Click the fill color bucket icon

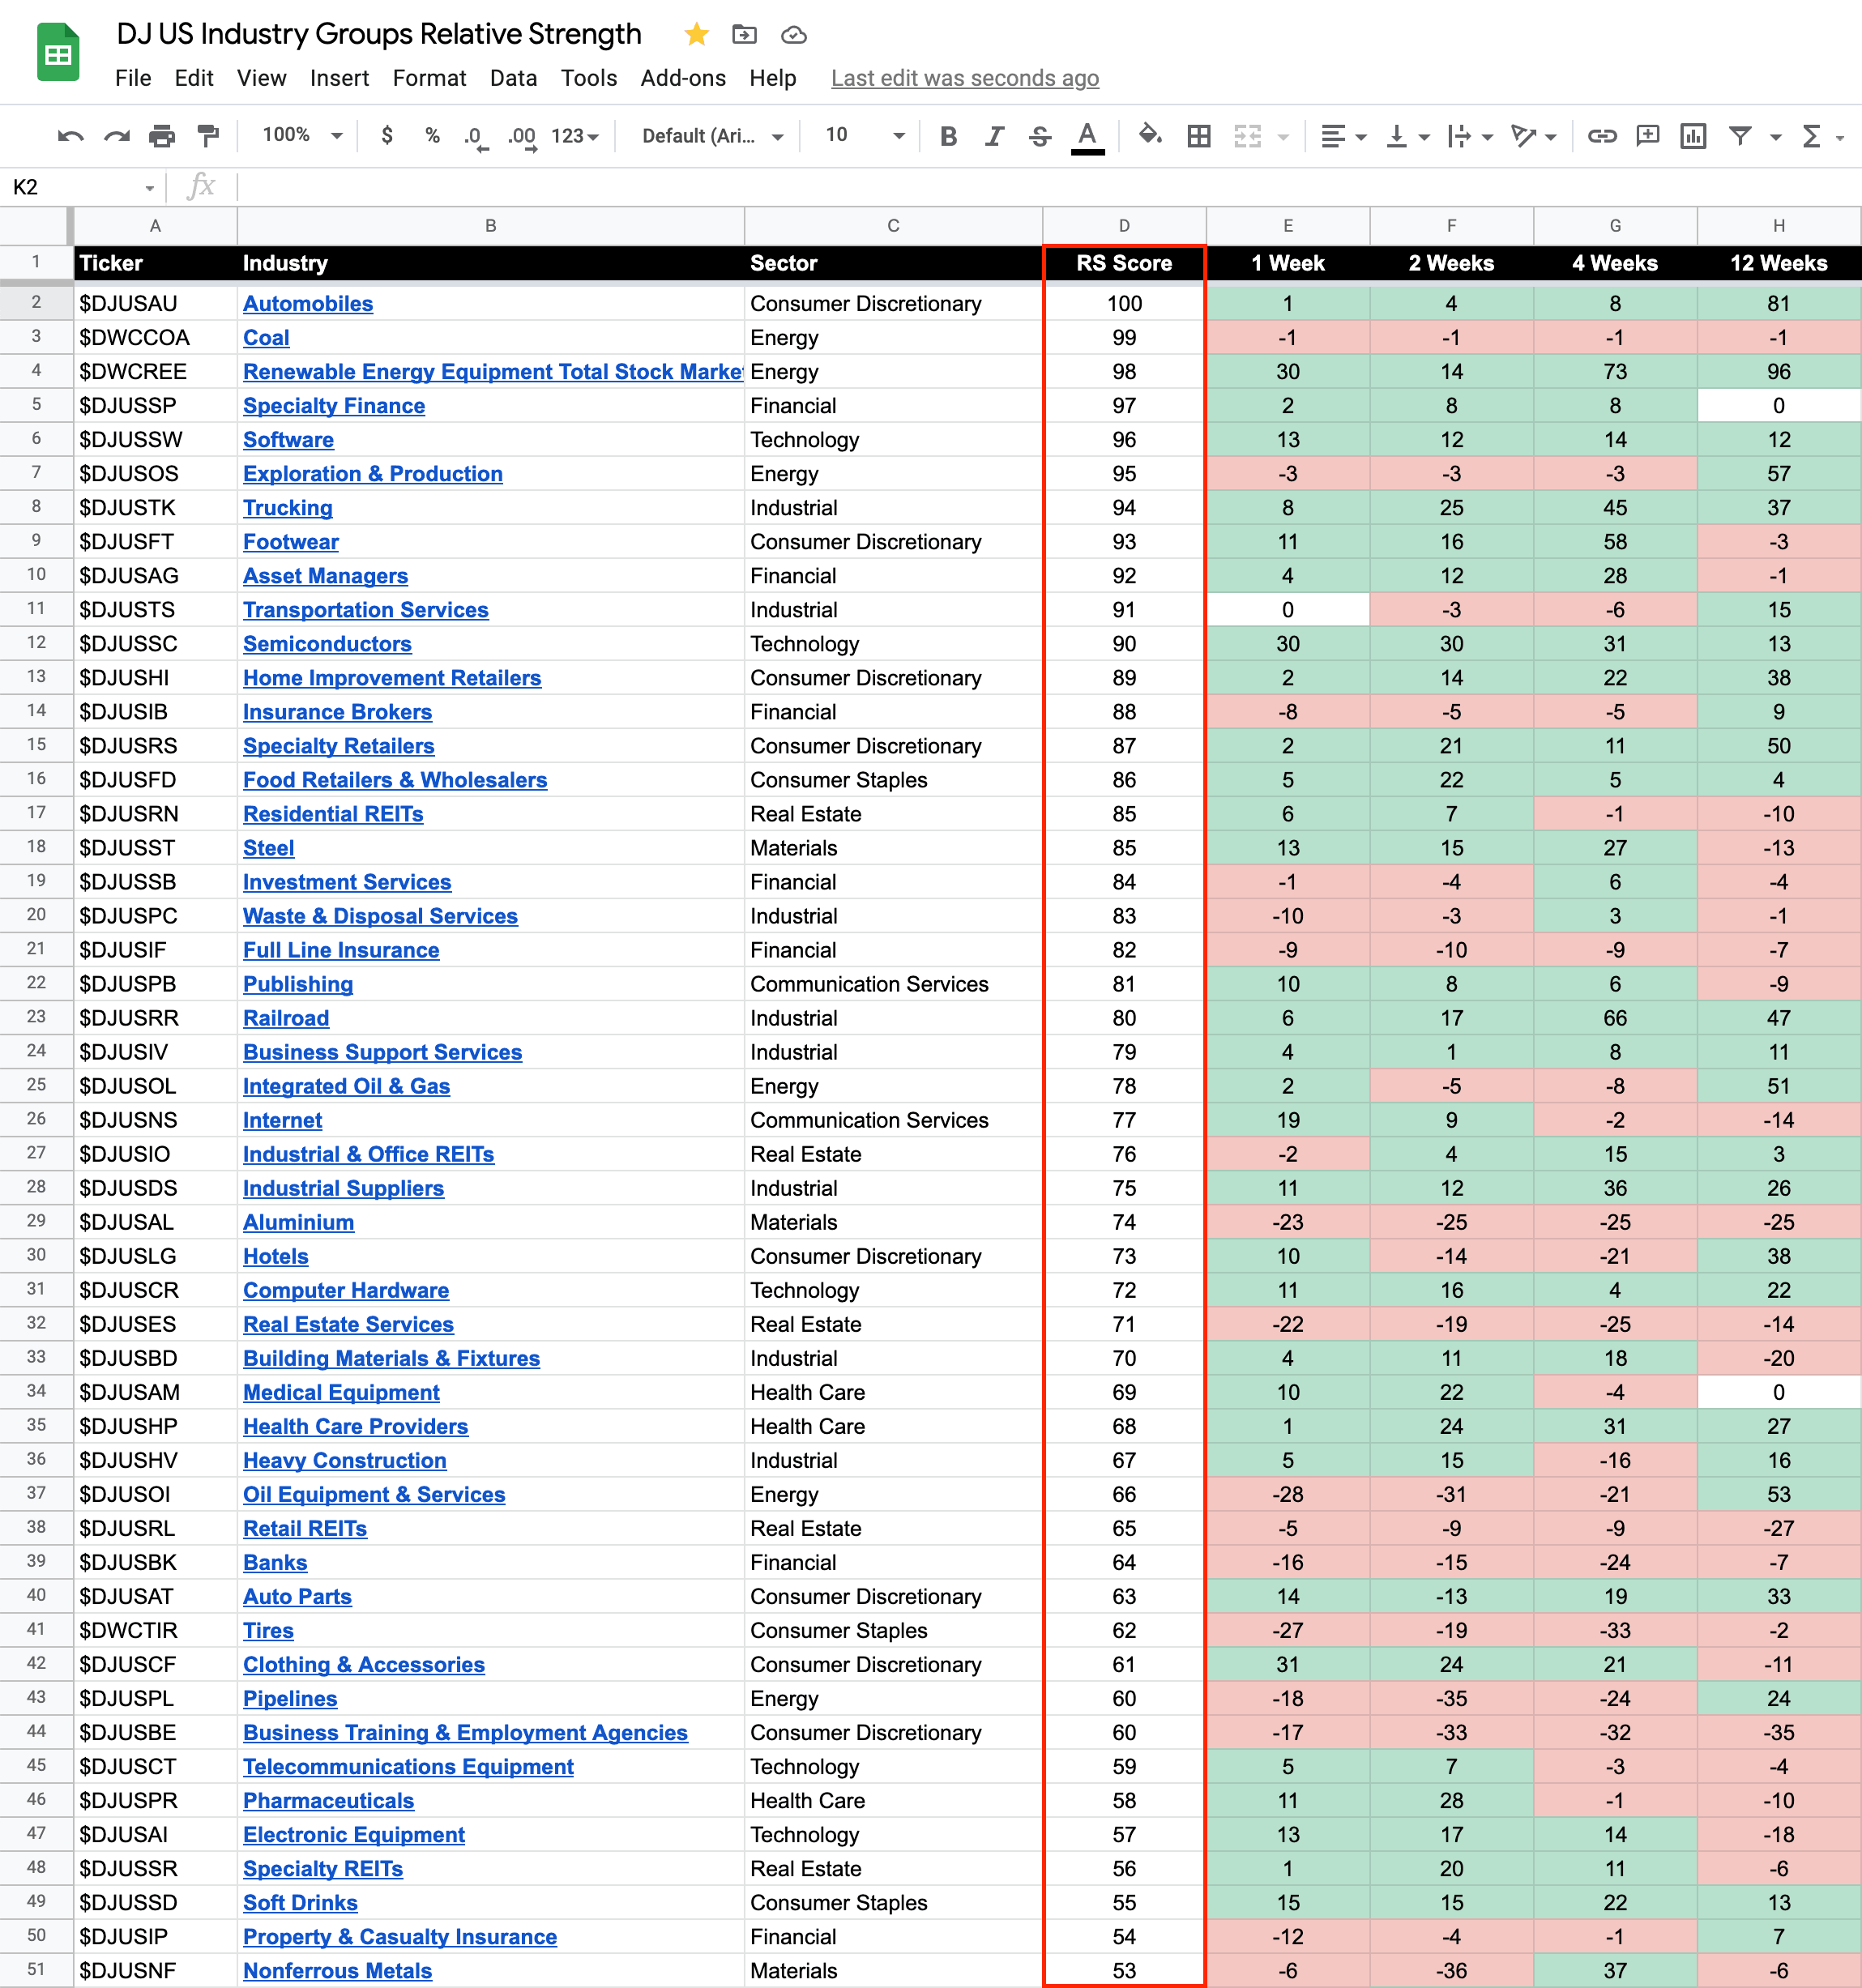1150,135
